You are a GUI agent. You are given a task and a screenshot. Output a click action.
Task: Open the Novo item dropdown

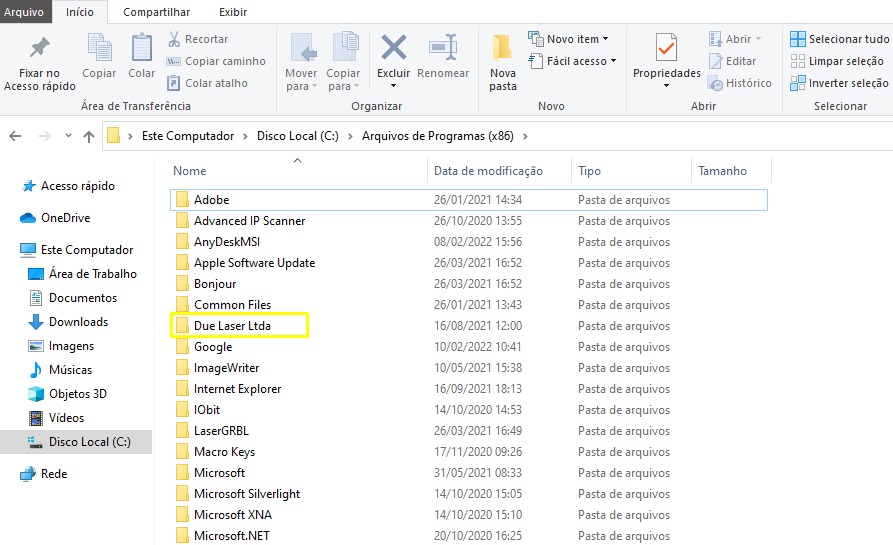coord(568,39)
